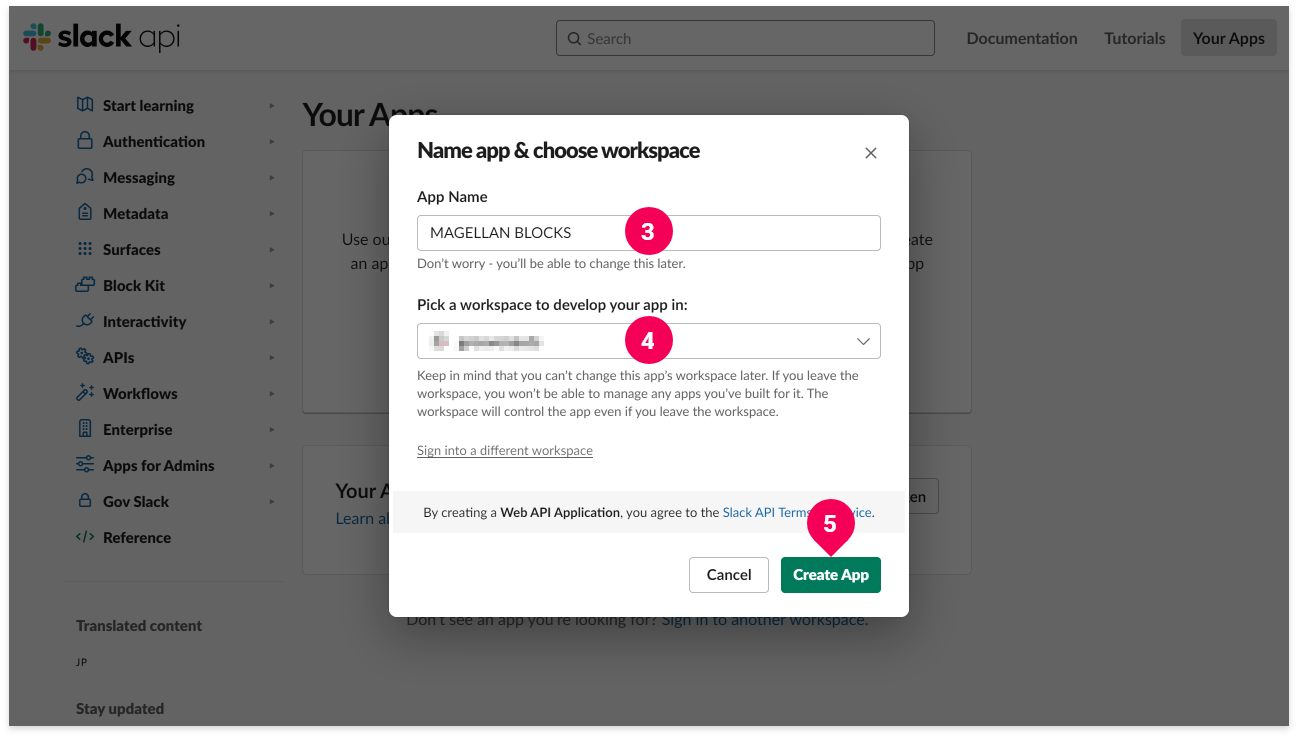Click the Block Kit icon
The width and height of the screenshot is (1298, 738).
[x=85, y=285]
